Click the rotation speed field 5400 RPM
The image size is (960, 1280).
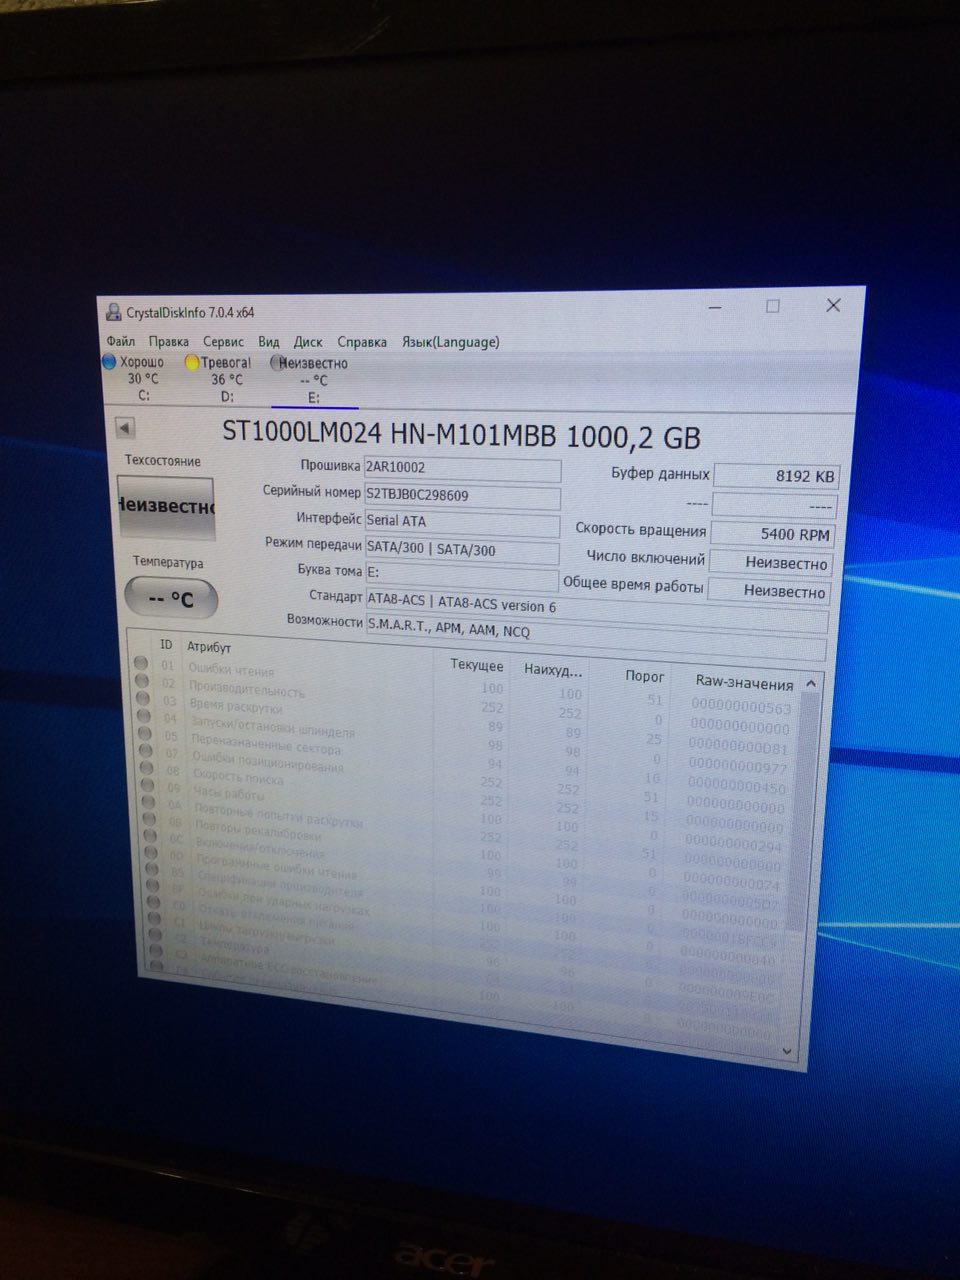point(772,534)
